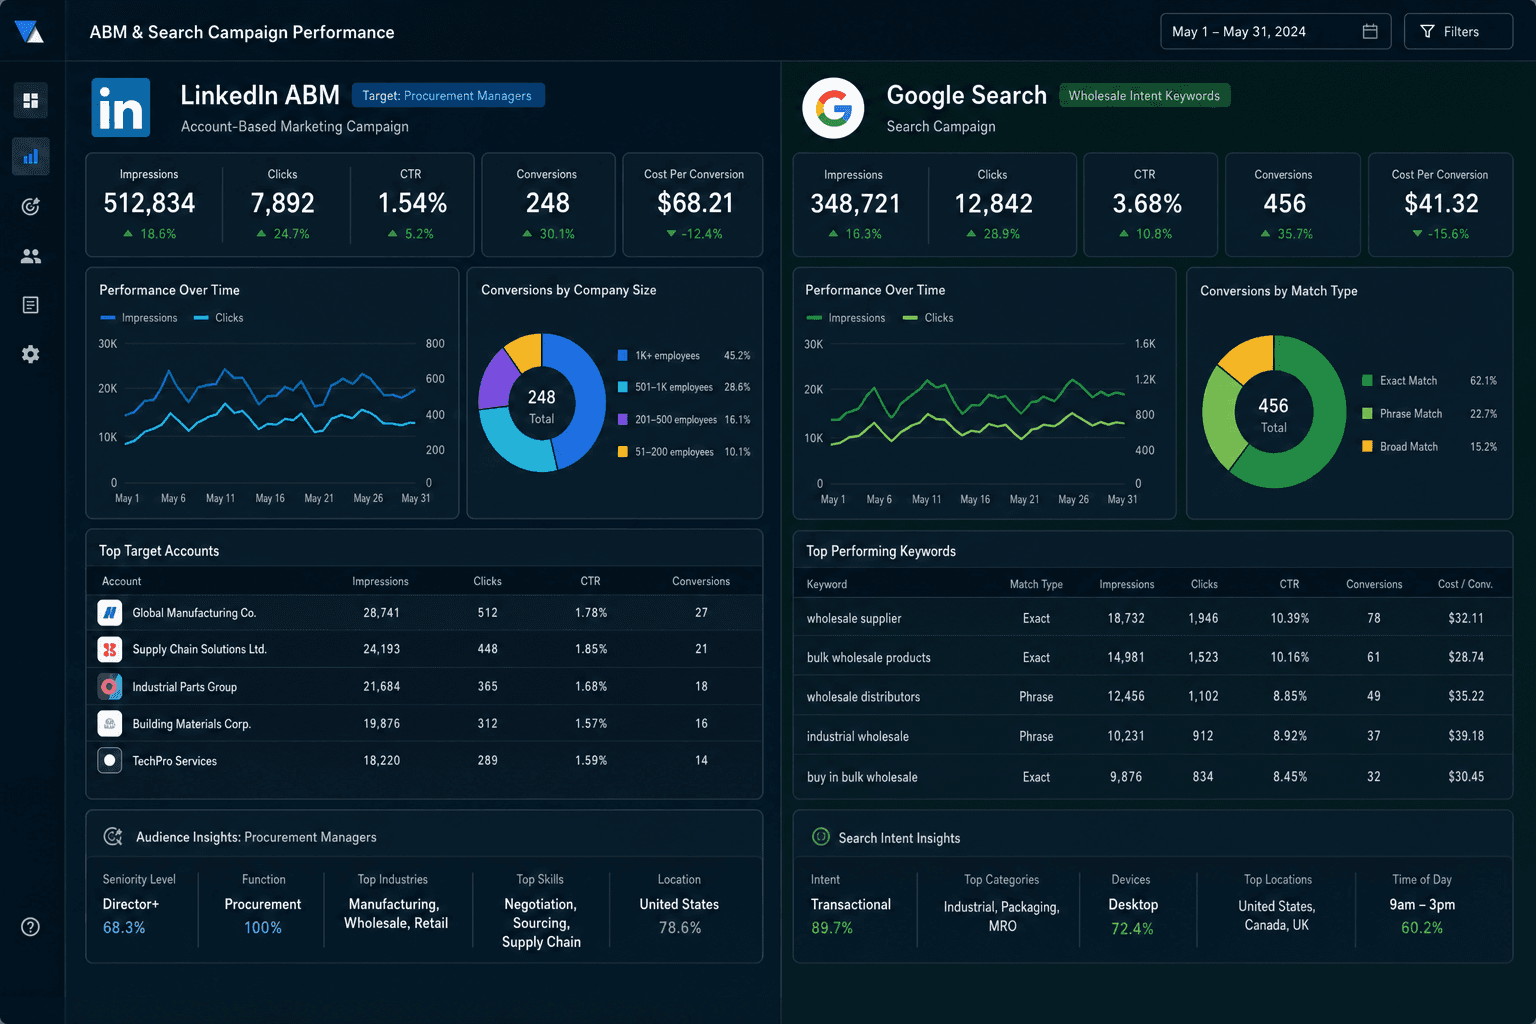Image resolution: width=1536 pixels, height=1024 pixels.
Task: Toggle Clicks legend in LinkedIn performance chart
Action: pyautogui.click(x=219, y=318)
